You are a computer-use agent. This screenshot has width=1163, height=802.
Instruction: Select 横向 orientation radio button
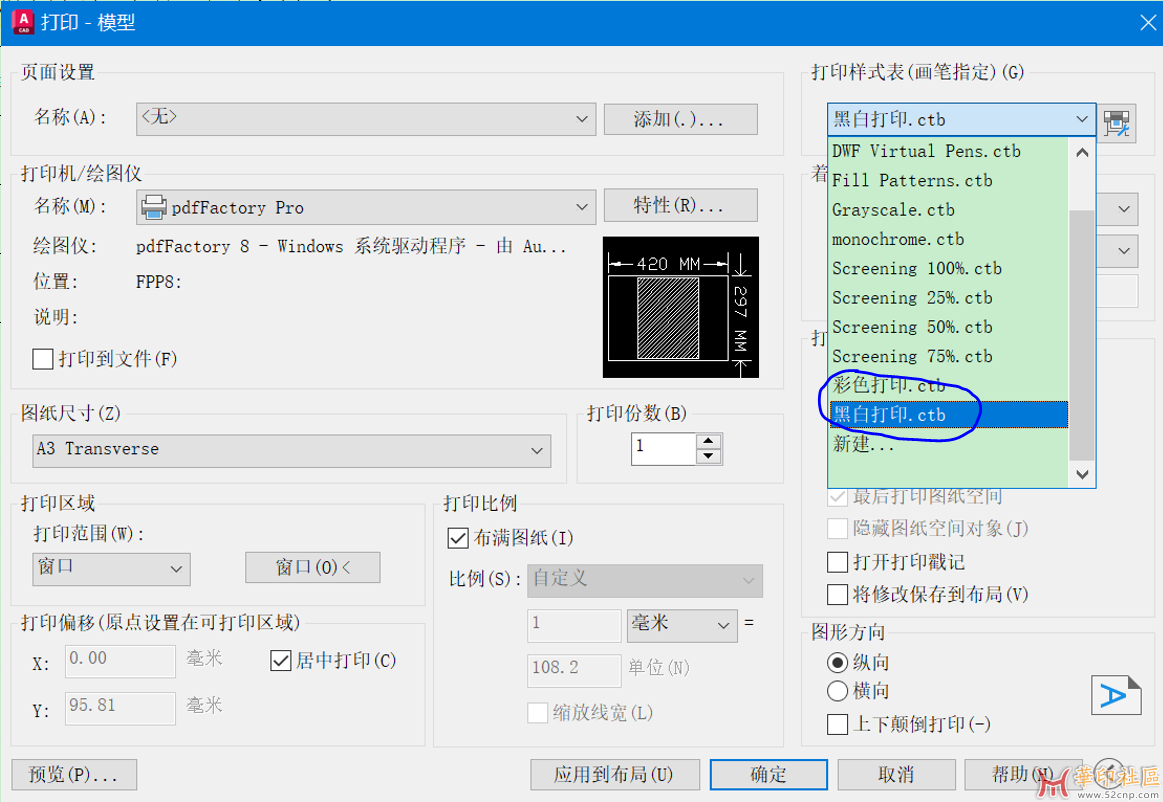click(837, 691)
